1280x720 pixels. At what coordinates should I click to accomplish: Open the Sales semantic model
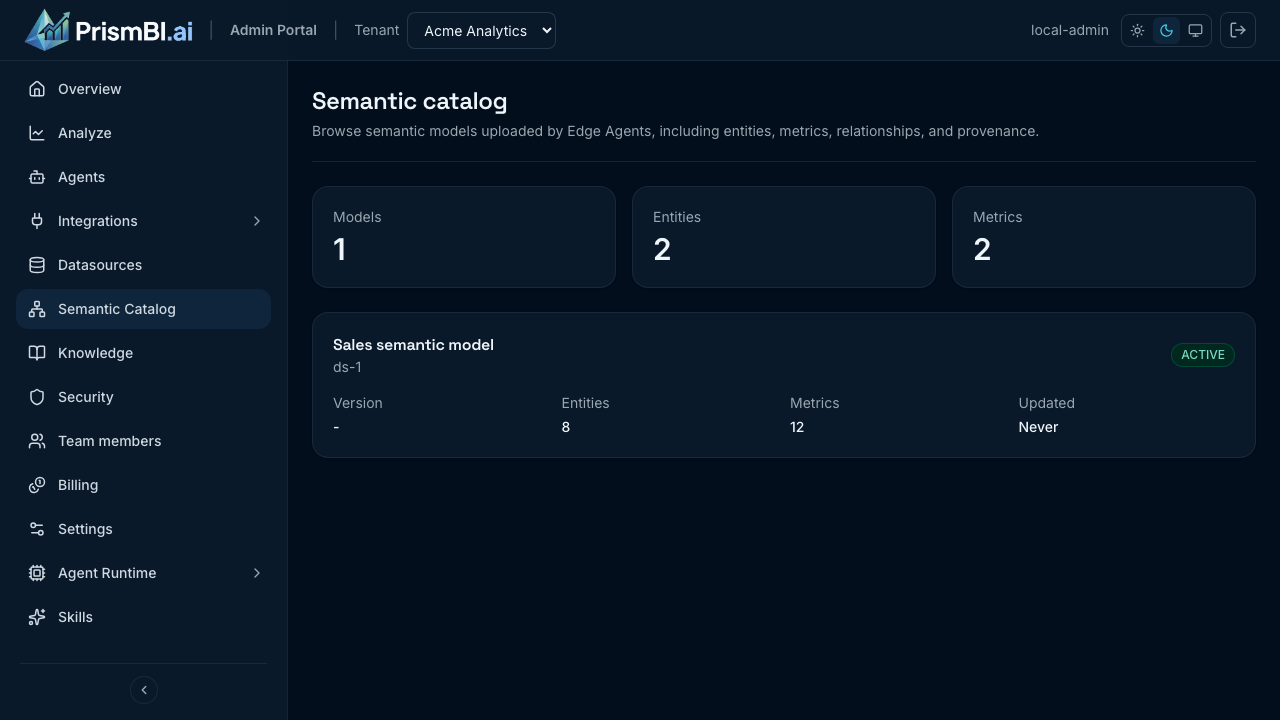click(x=784, y=385)
